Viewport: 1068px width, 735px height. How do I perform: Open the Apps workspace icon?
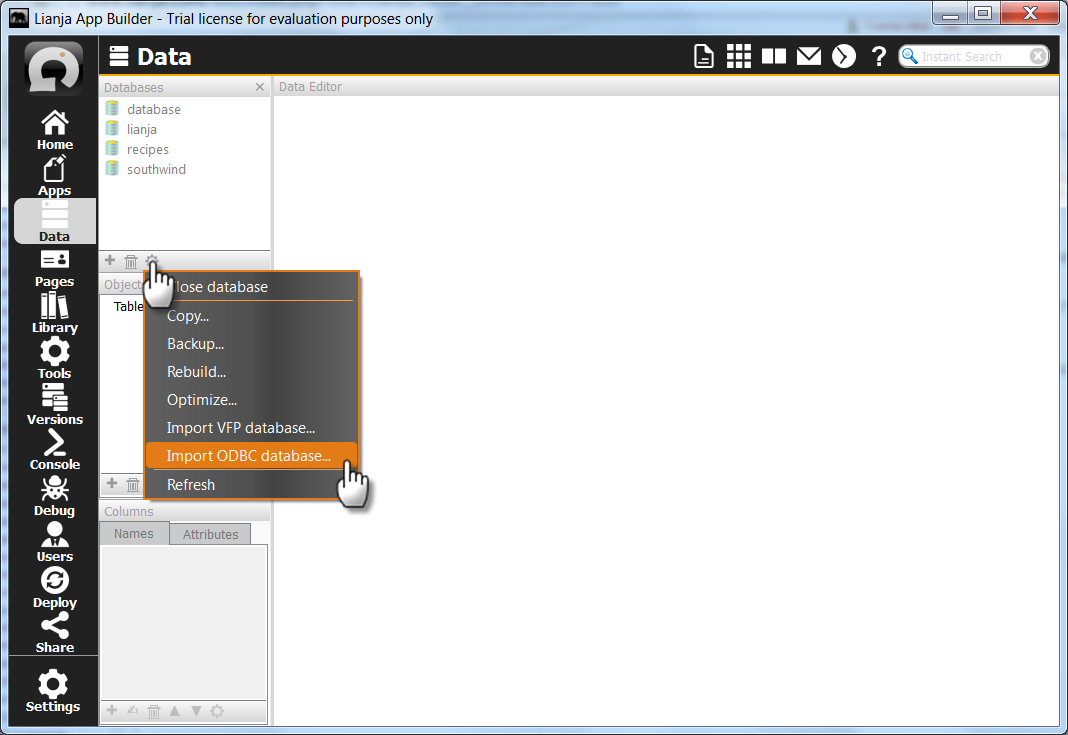click(54, 176)
